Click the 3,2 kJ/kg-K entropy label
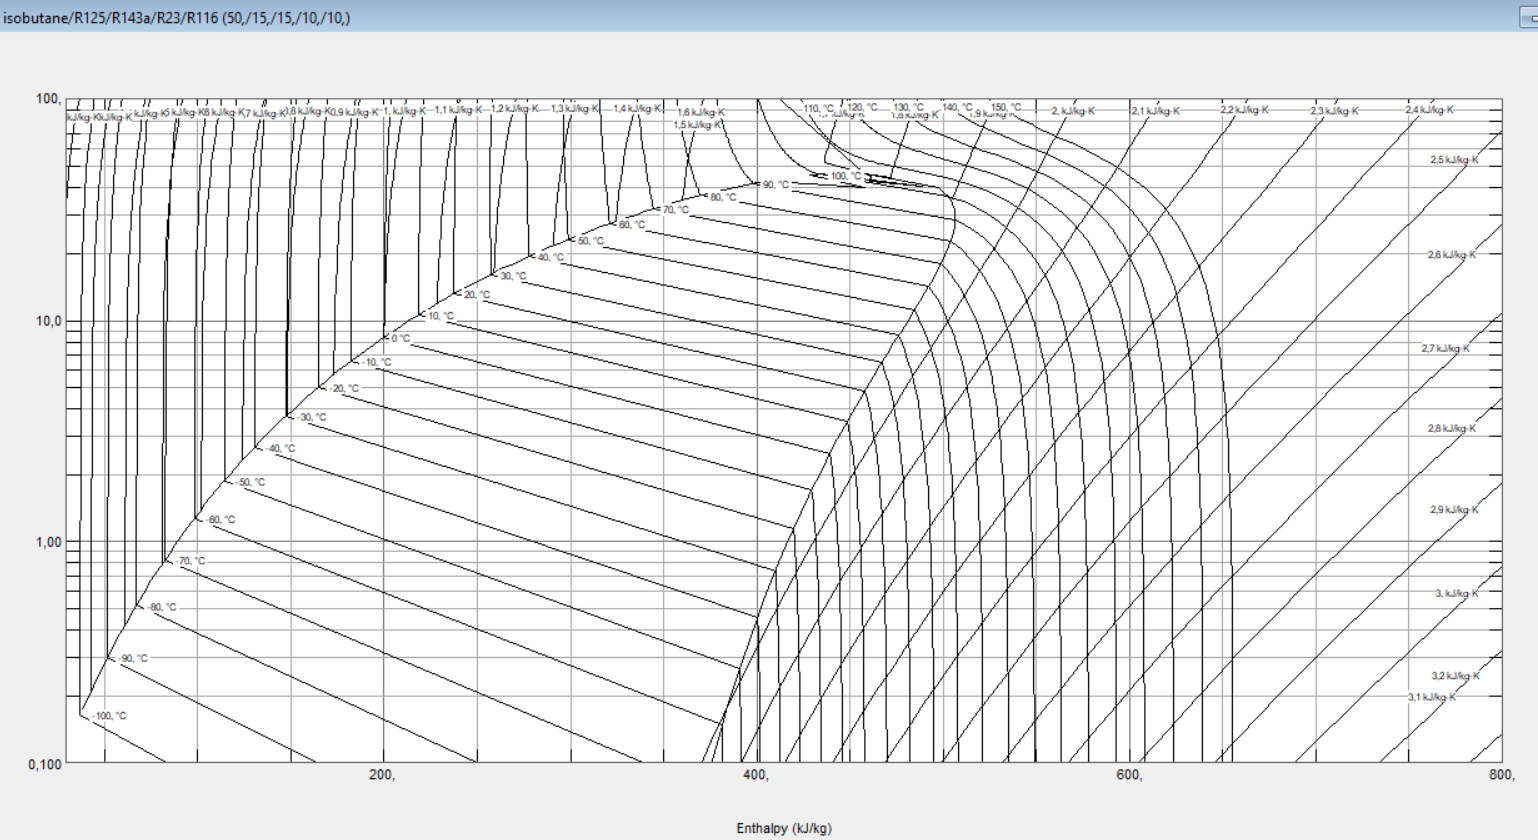Image resolution: width=1538 pixels, height=840 pixels. [x=1456, y=676]
